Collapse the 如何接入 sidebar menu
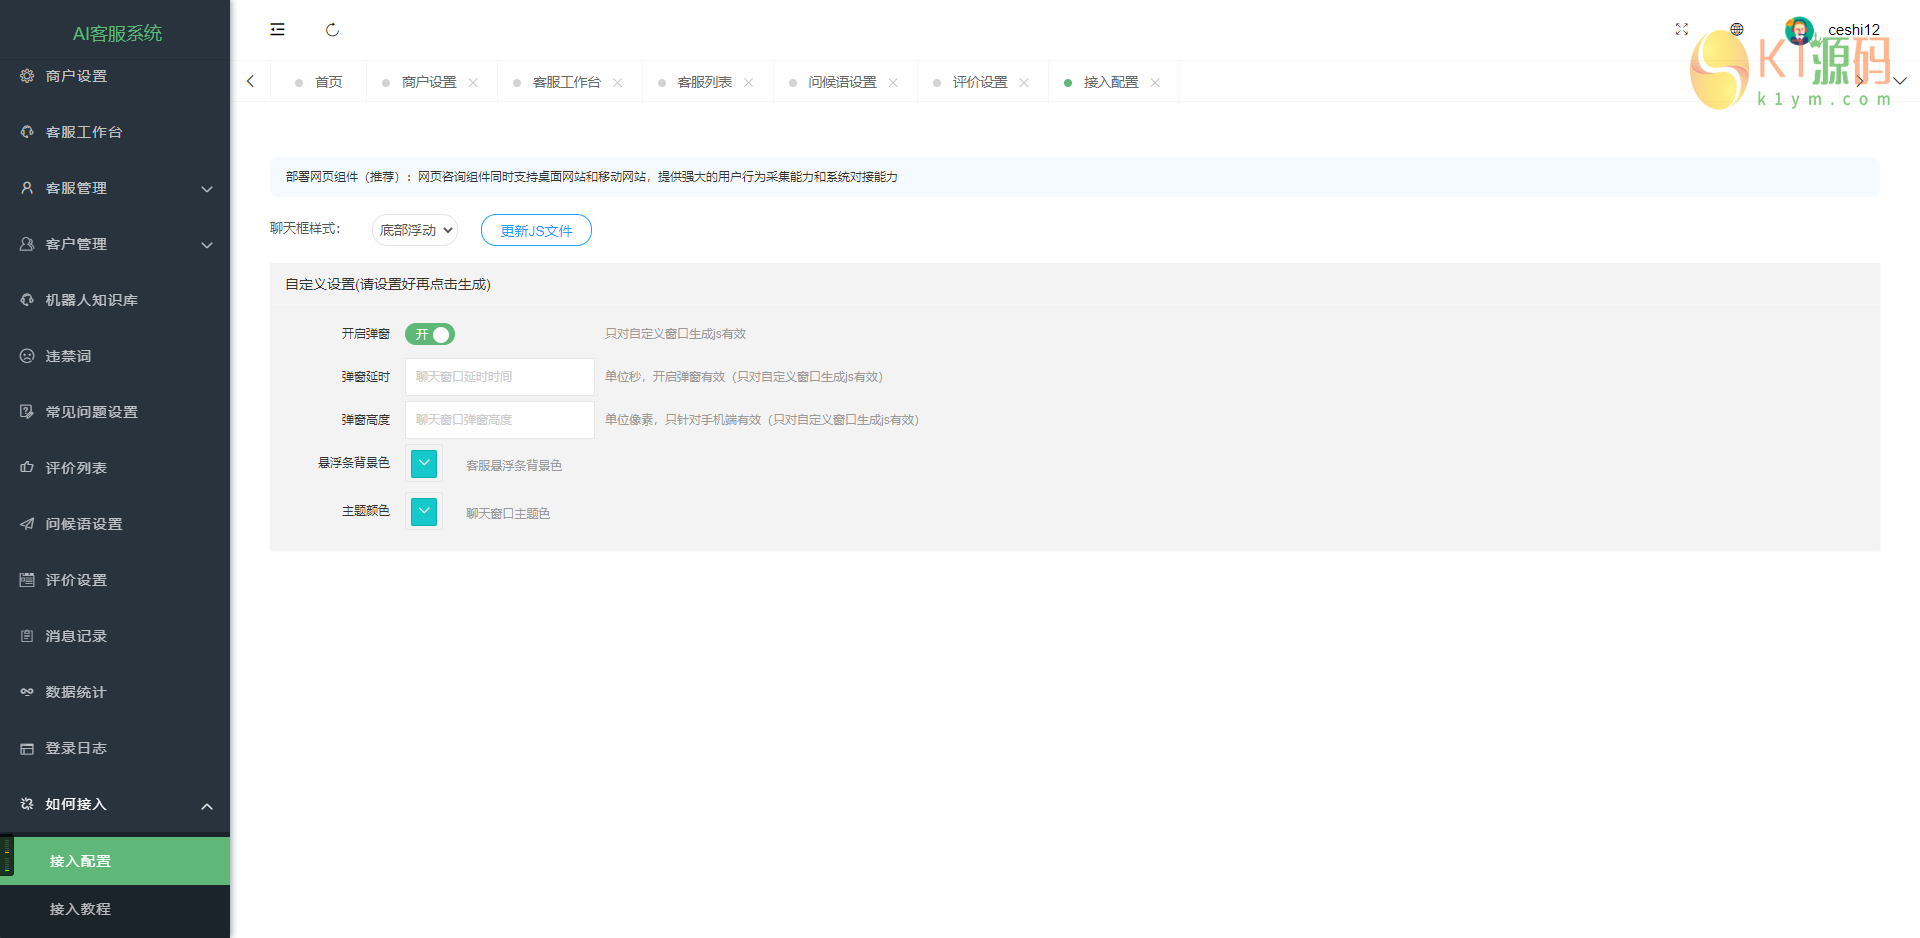 [x=115, y=804]
